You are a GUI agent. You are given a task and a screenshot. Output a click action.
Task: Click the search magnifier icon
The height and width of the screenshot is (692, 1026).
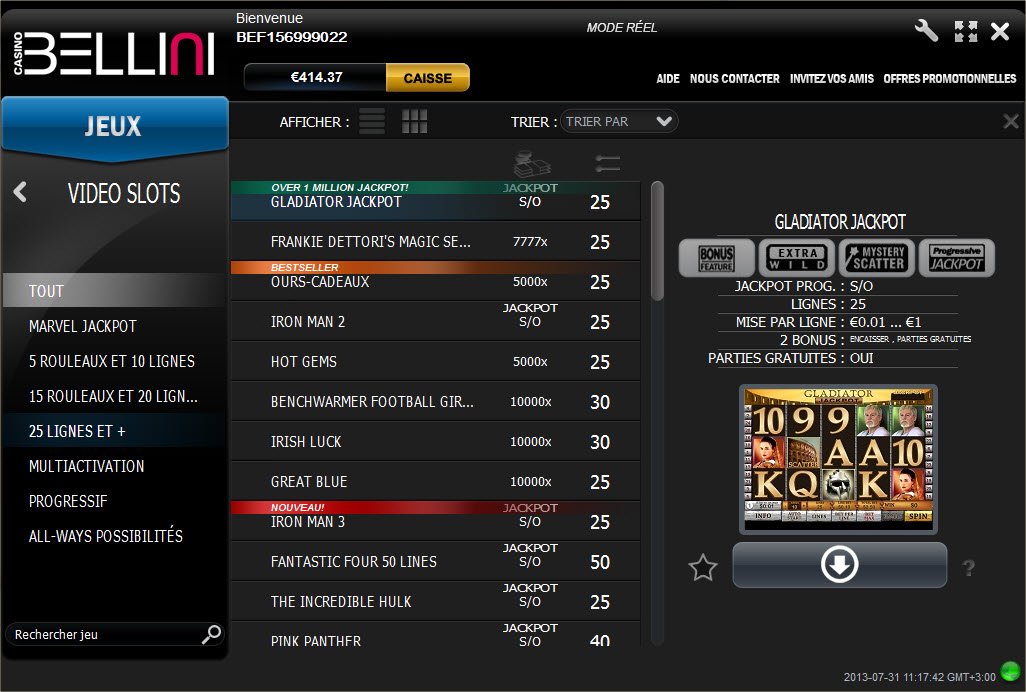pyautogui.click(x=211, y=633)
